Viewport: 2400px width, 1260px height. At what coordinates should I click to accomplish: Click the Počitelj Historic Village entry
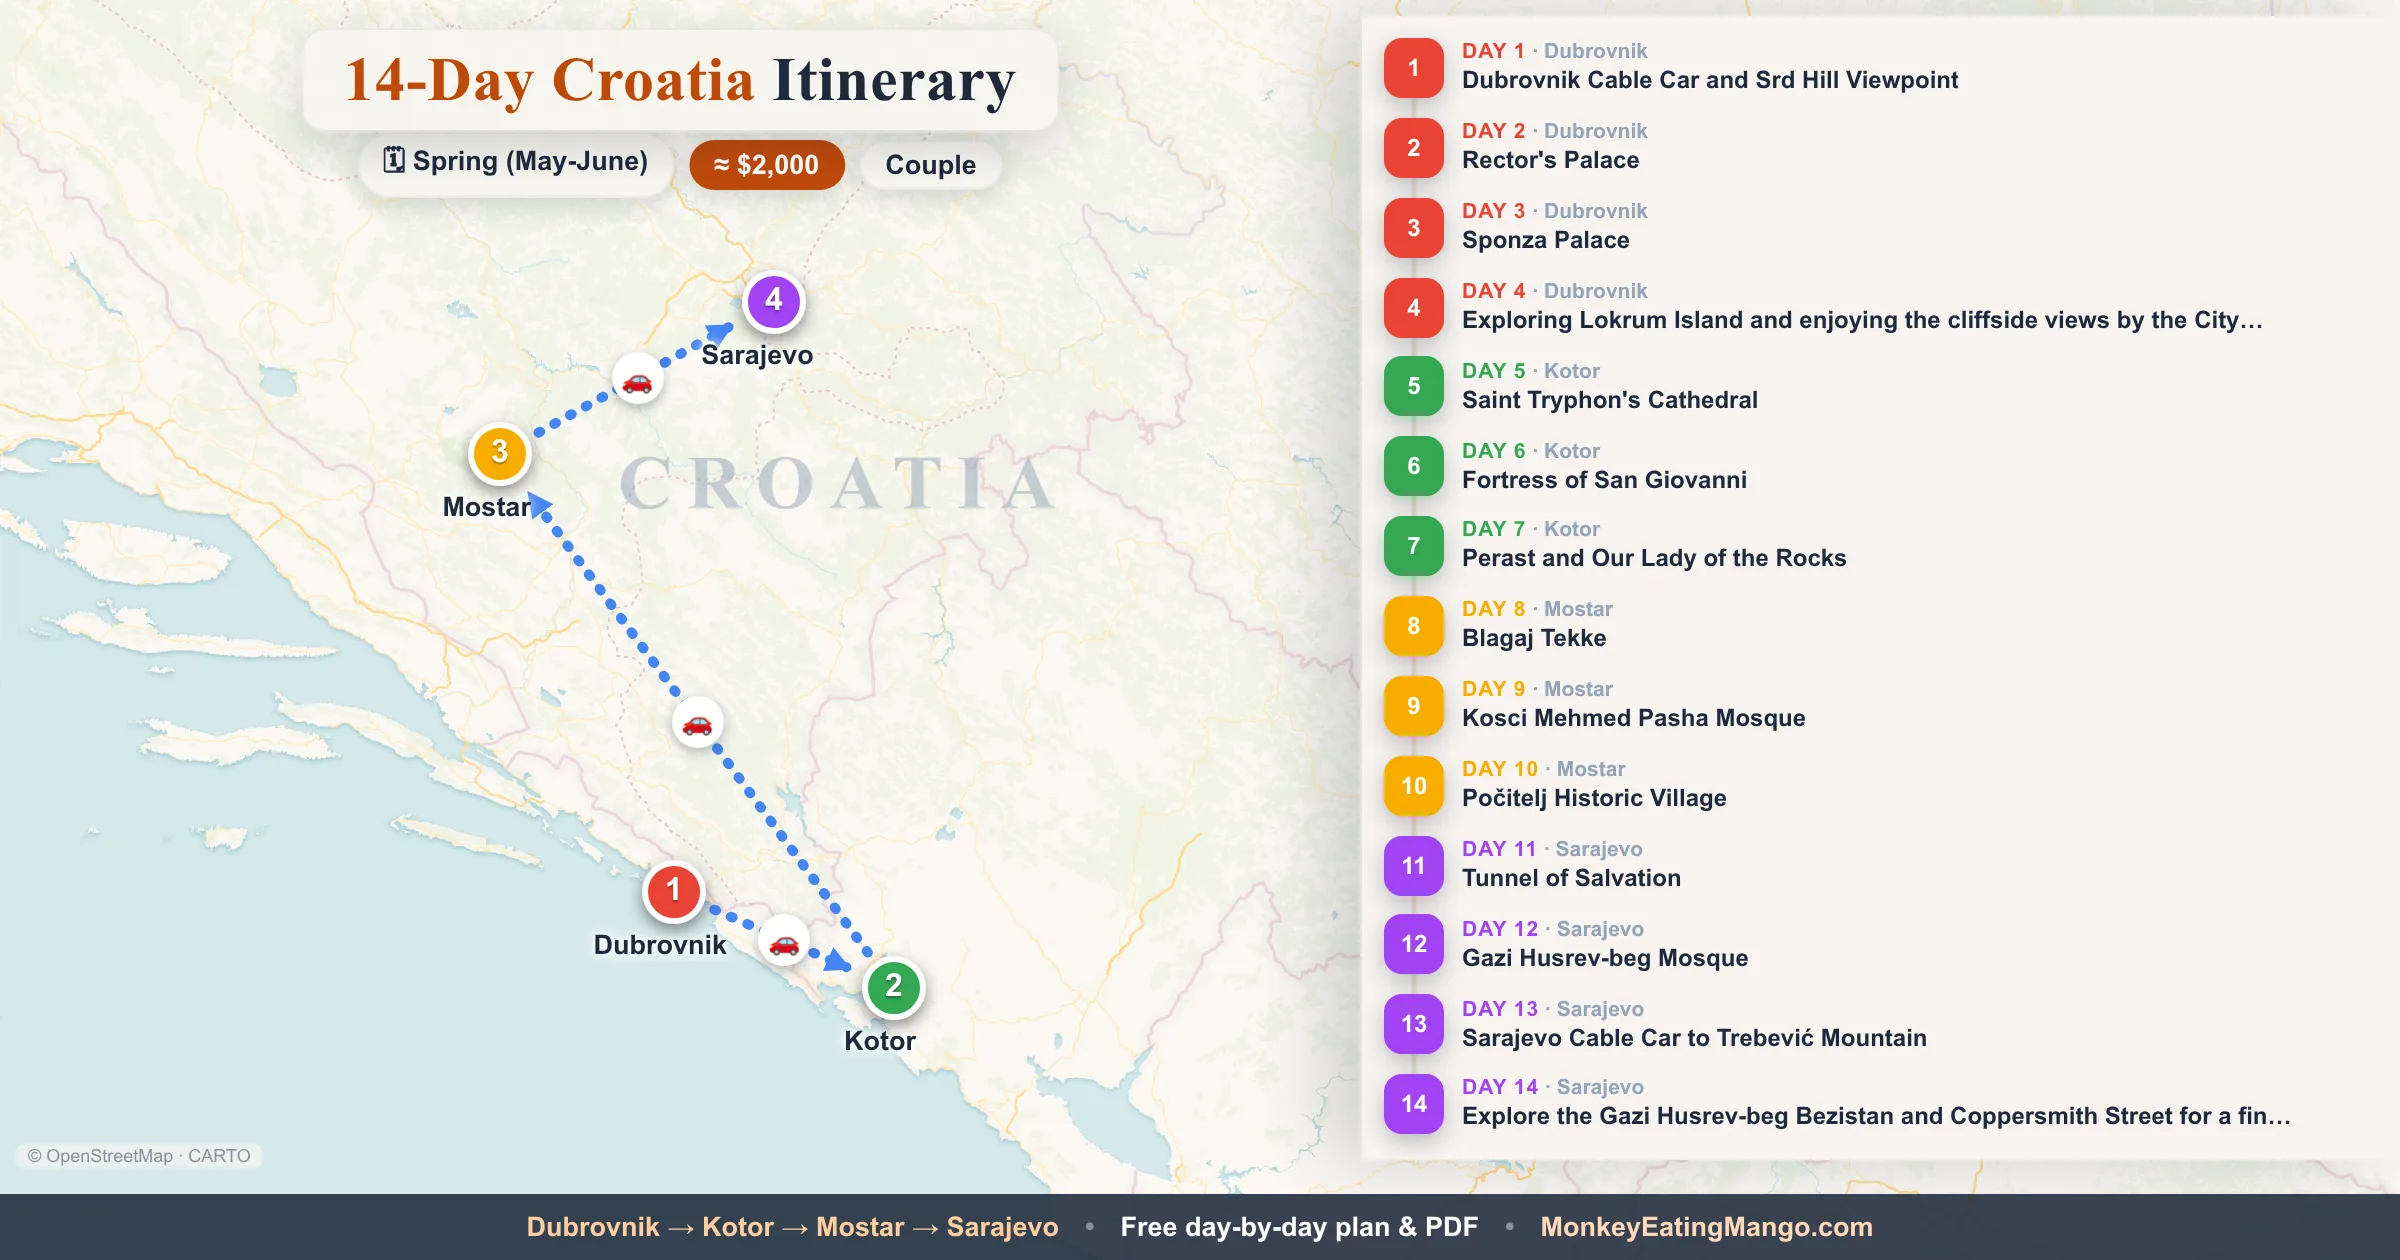(x=1594, y=798)
